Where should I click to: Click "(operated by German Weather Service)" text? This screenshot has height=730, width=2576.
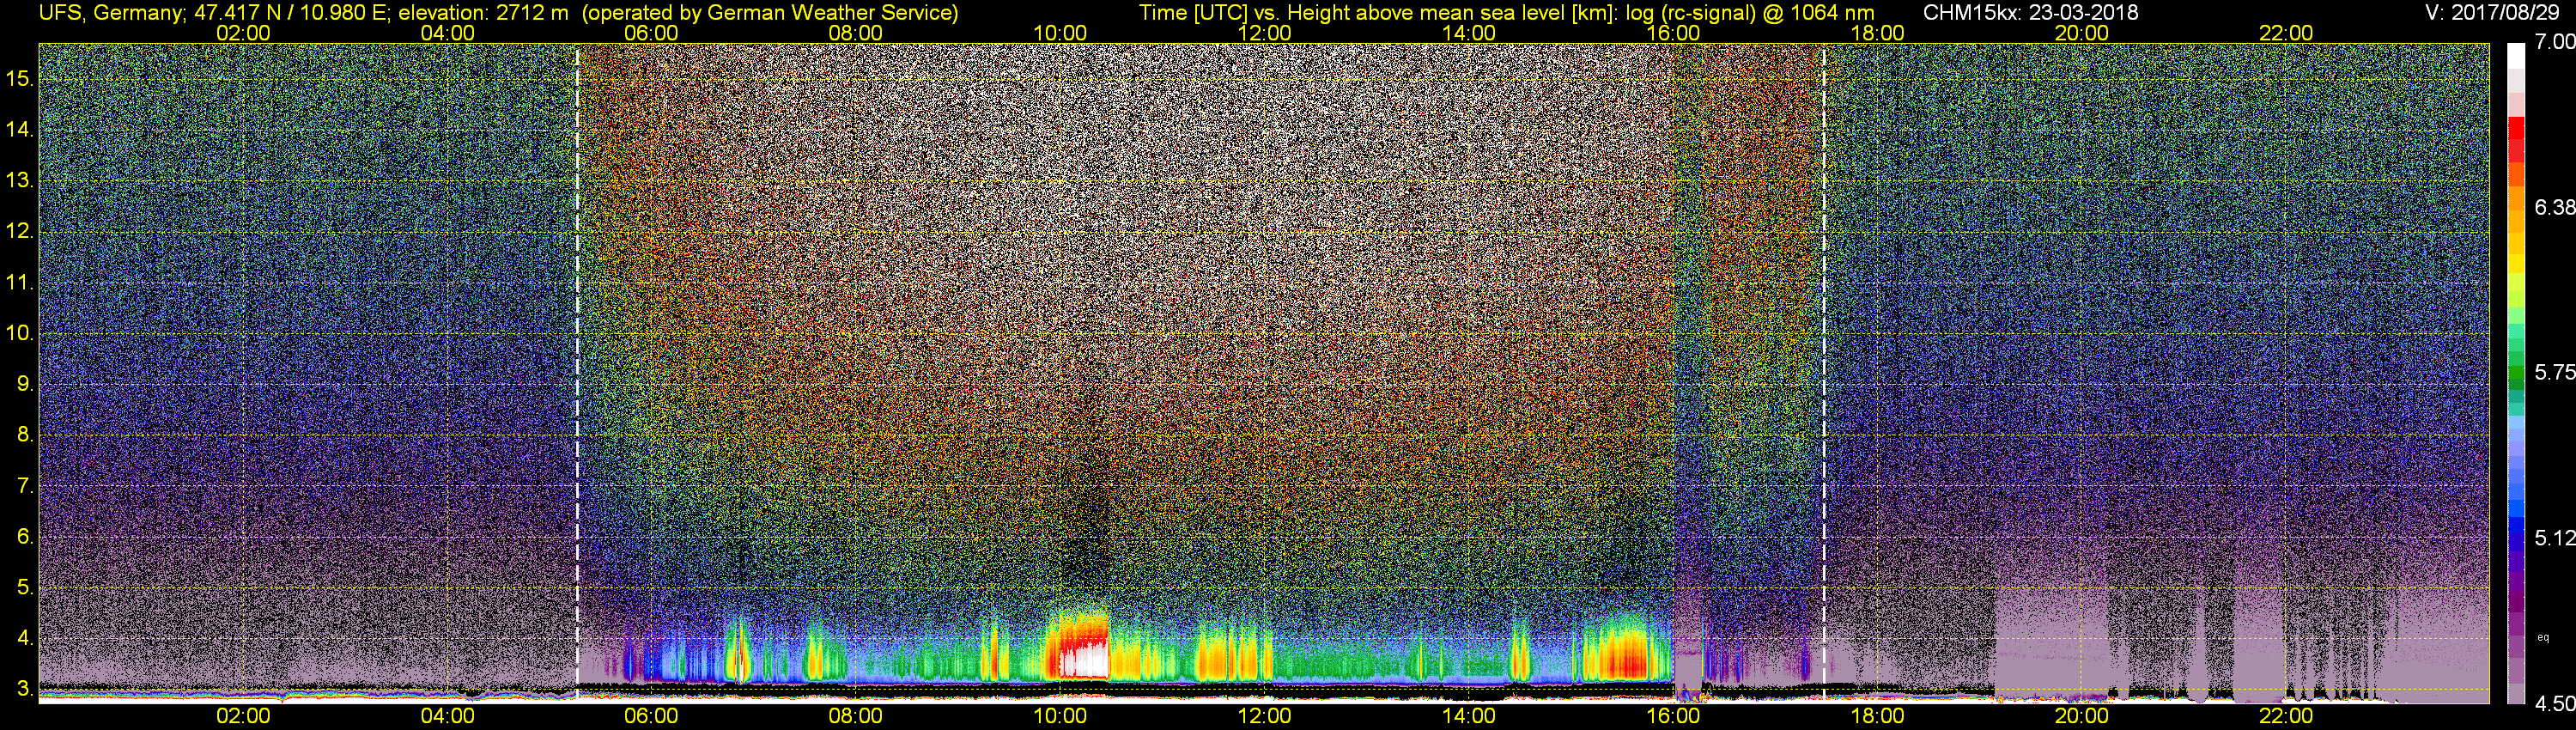(x=770, y=13)
